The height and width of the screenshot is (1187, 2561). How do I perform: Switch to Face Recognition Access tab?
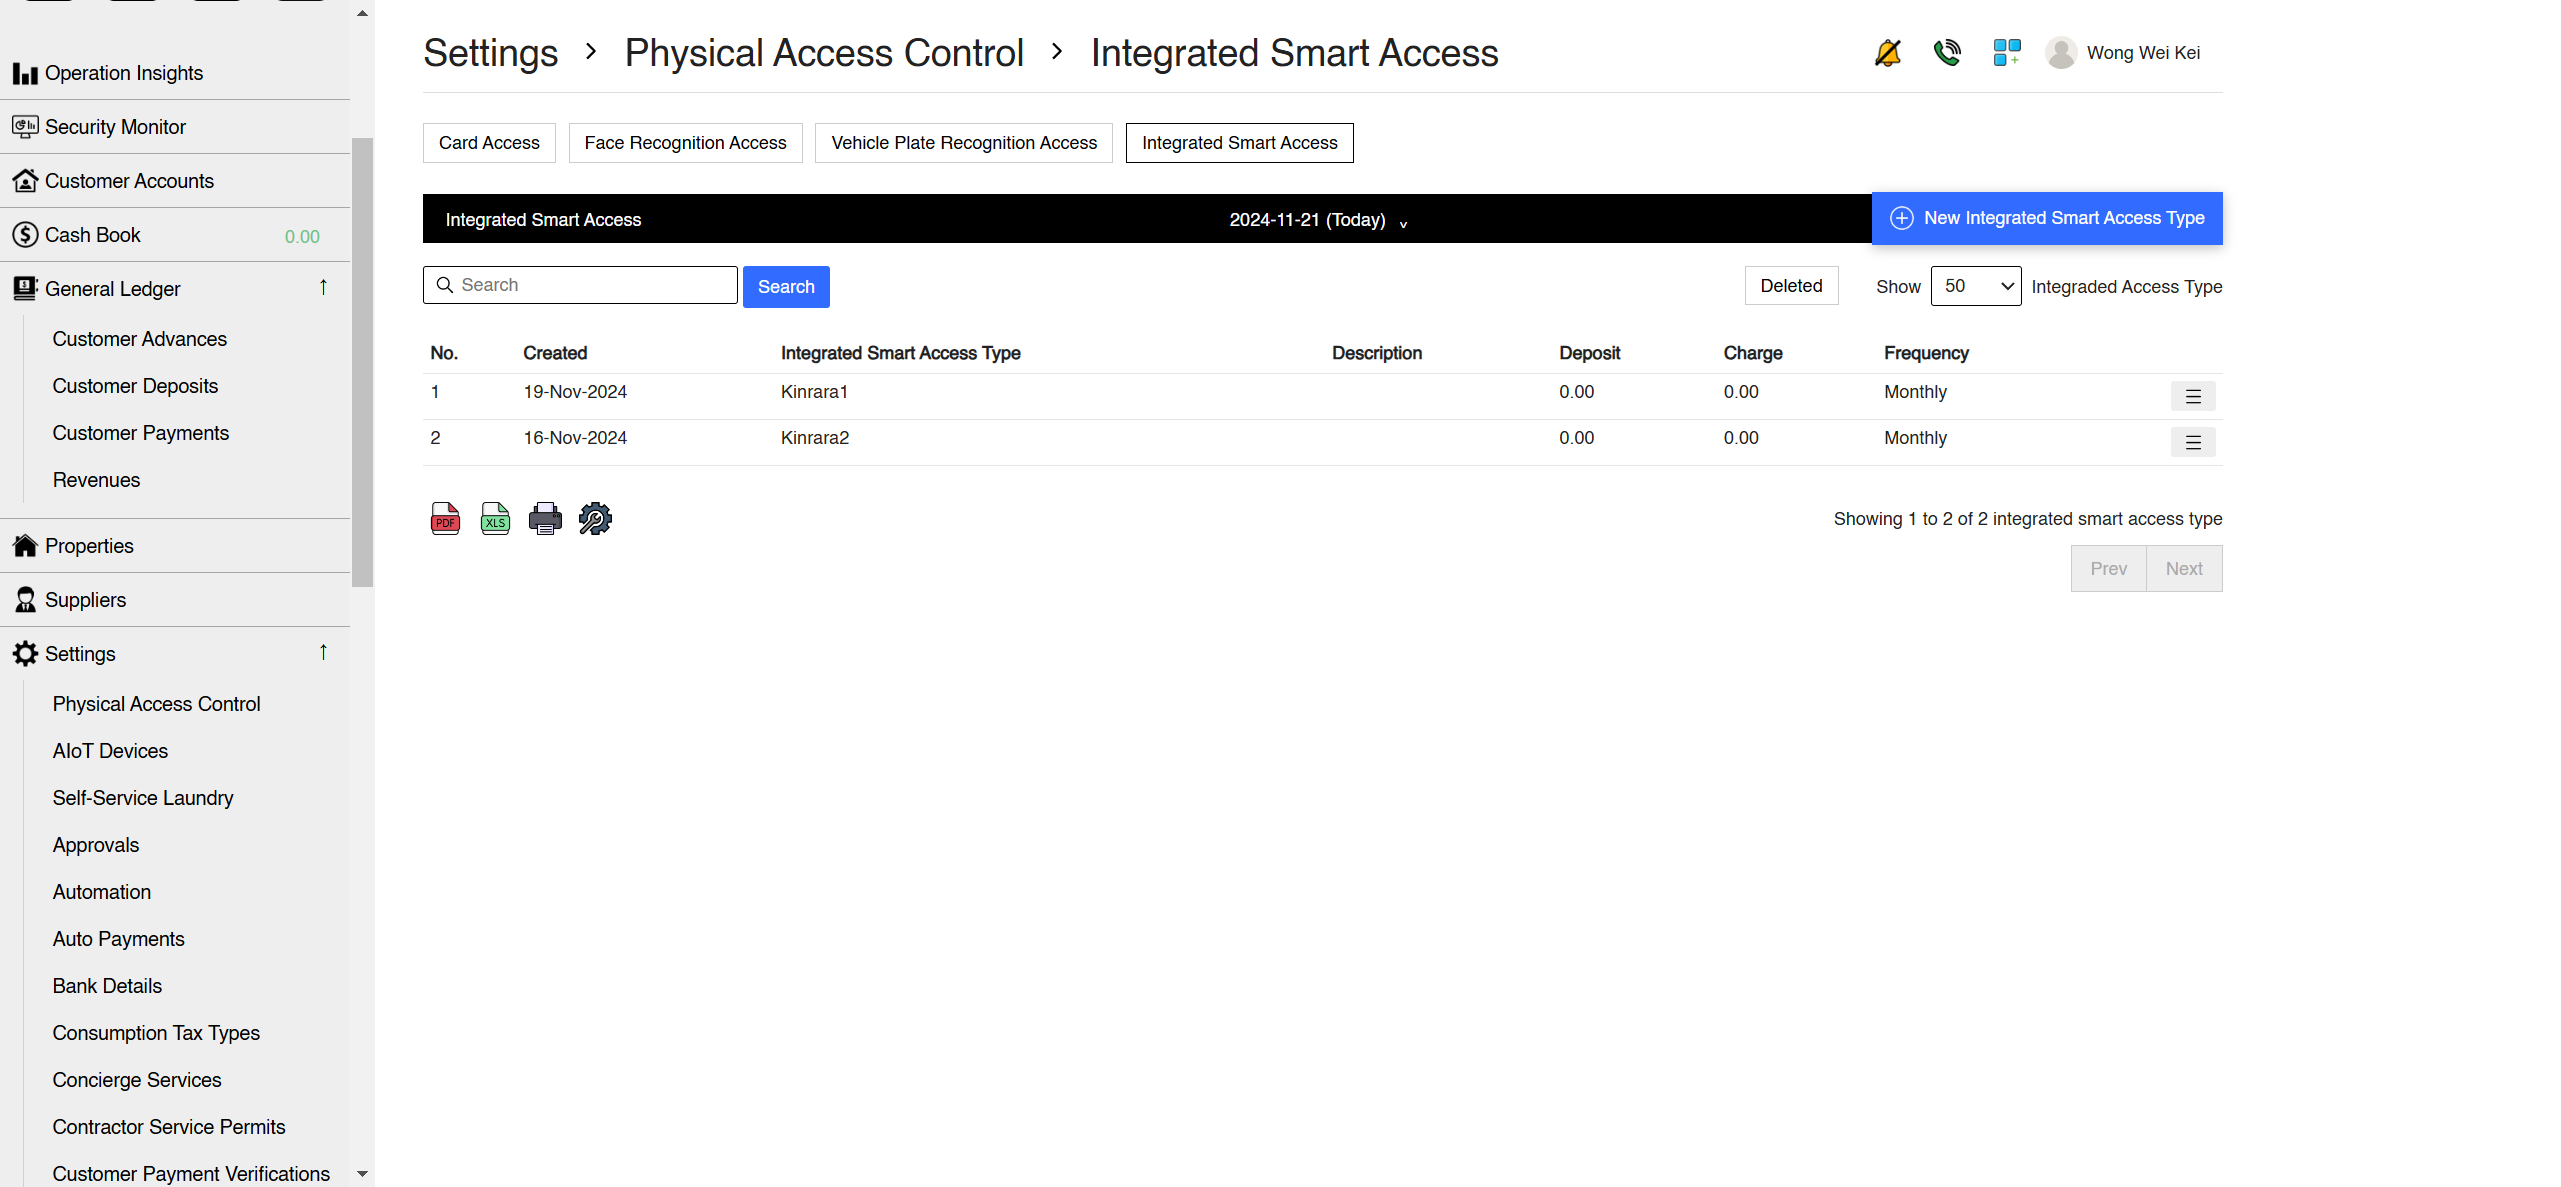pyautogui.click(x=685, y=143)
